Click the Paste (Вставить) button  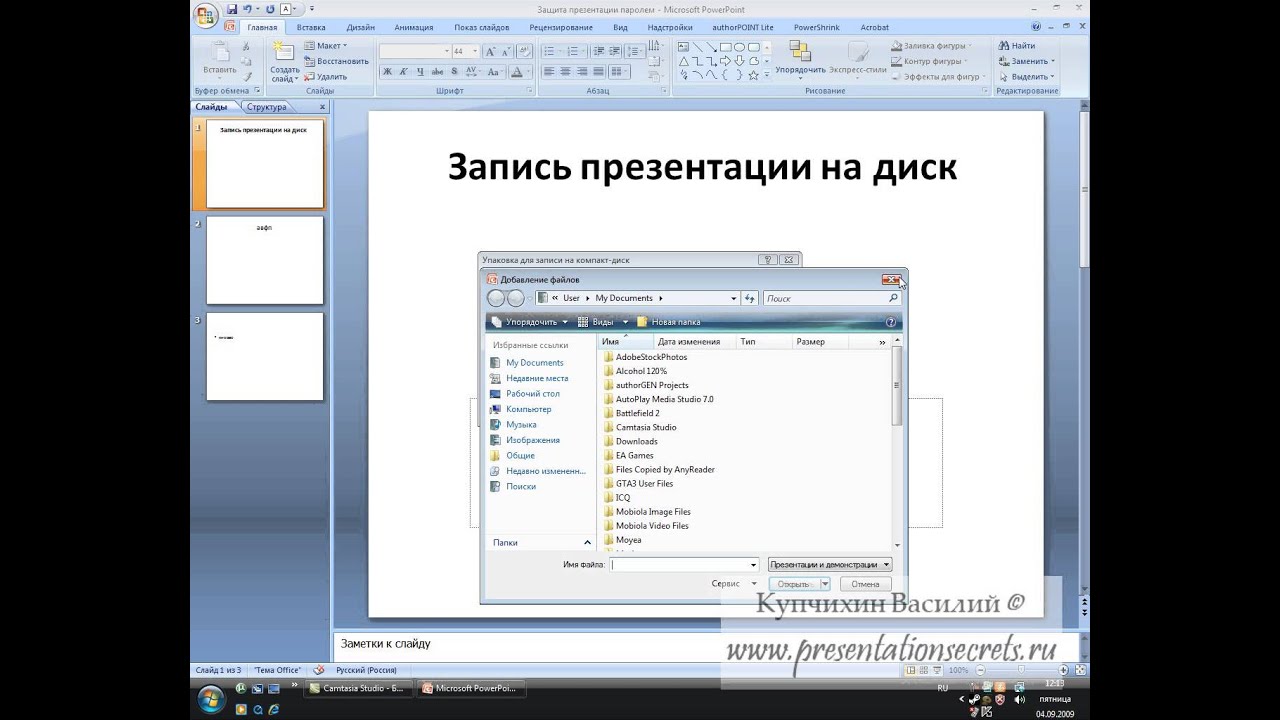219,59
